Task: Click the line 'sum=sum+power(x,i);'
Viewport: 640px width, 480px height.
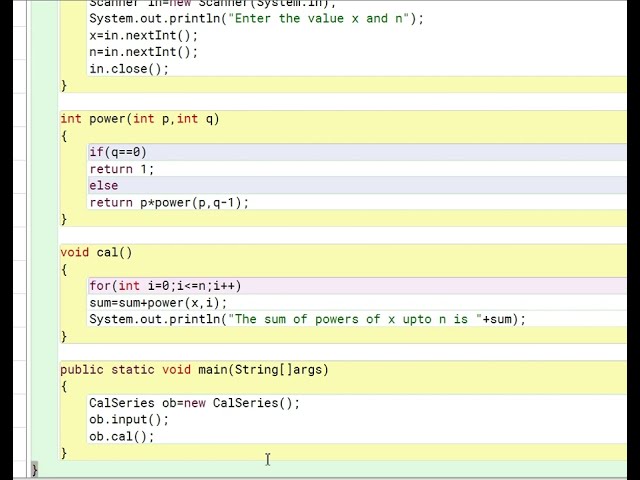Action: 158,303
